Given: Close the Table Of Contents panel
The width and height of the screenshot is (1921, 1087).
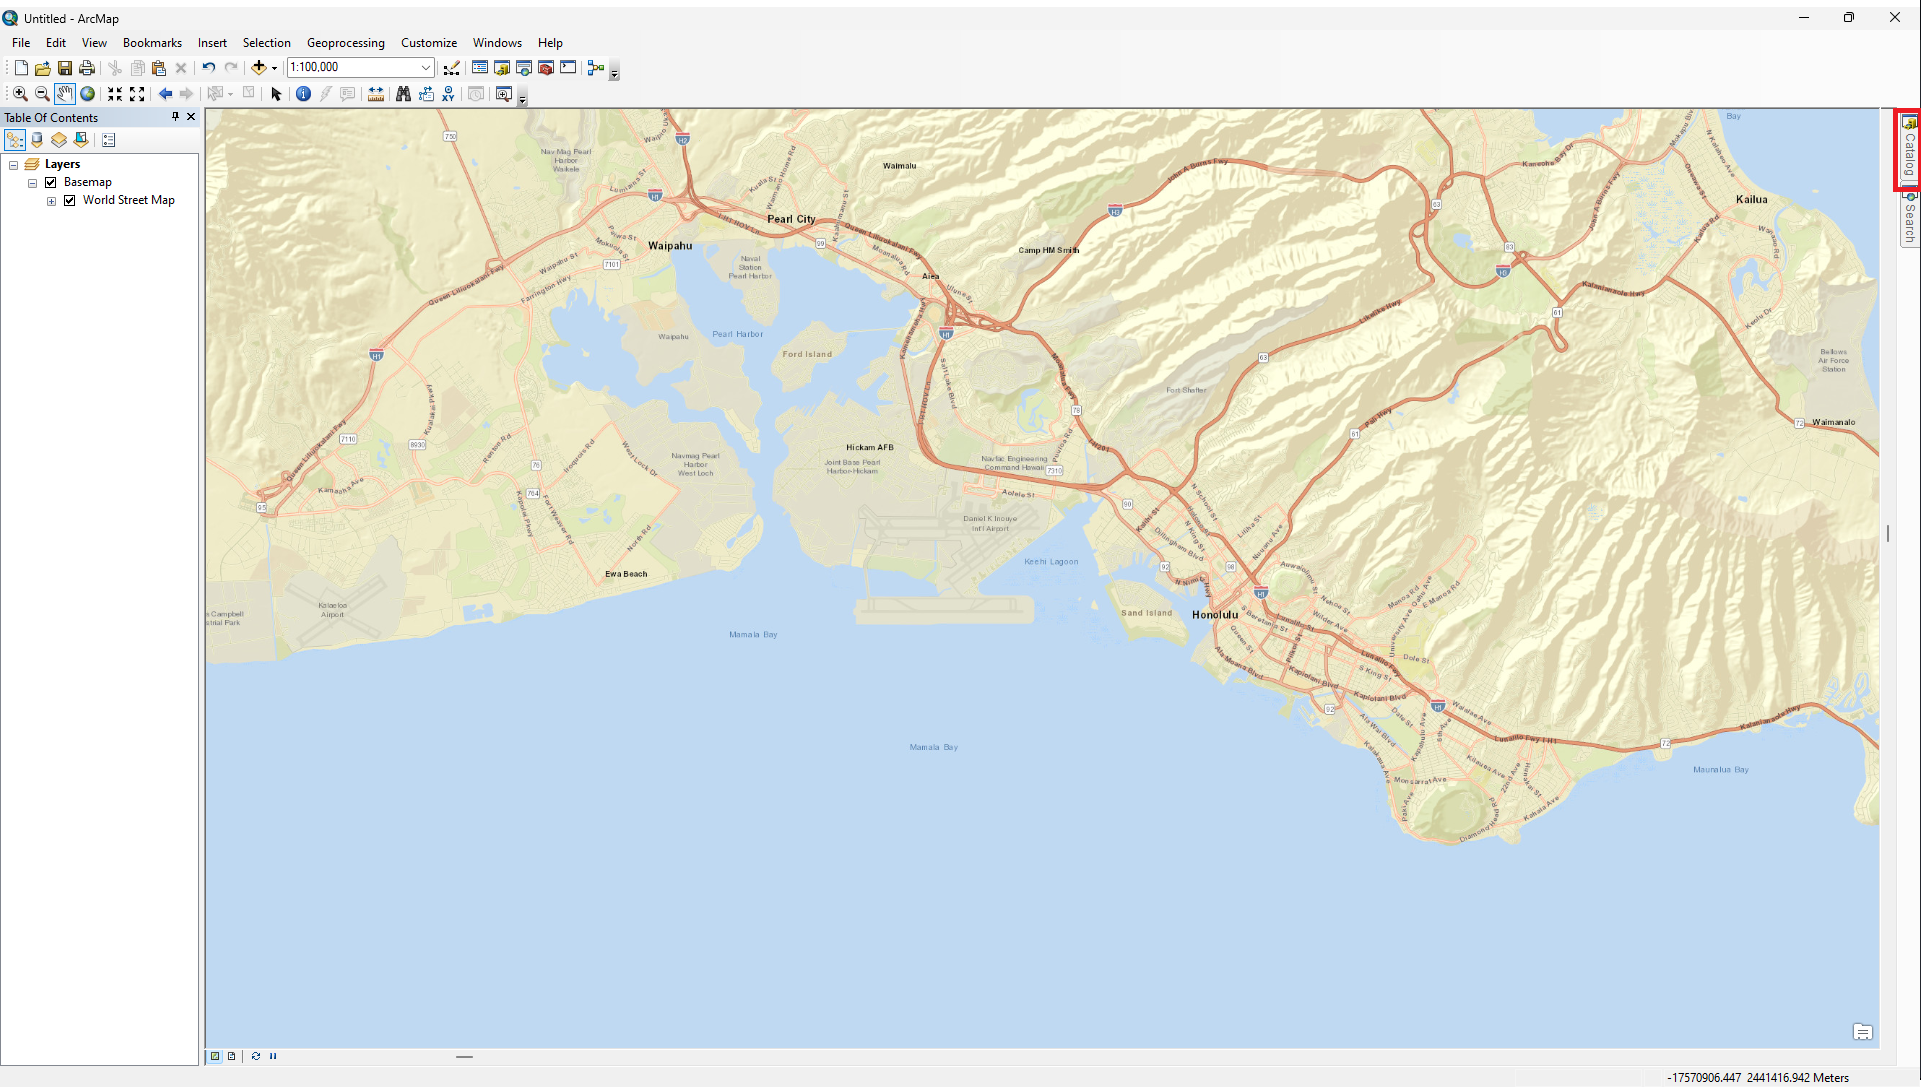Looking at the screenshot, I should click(x=191, y=117).
